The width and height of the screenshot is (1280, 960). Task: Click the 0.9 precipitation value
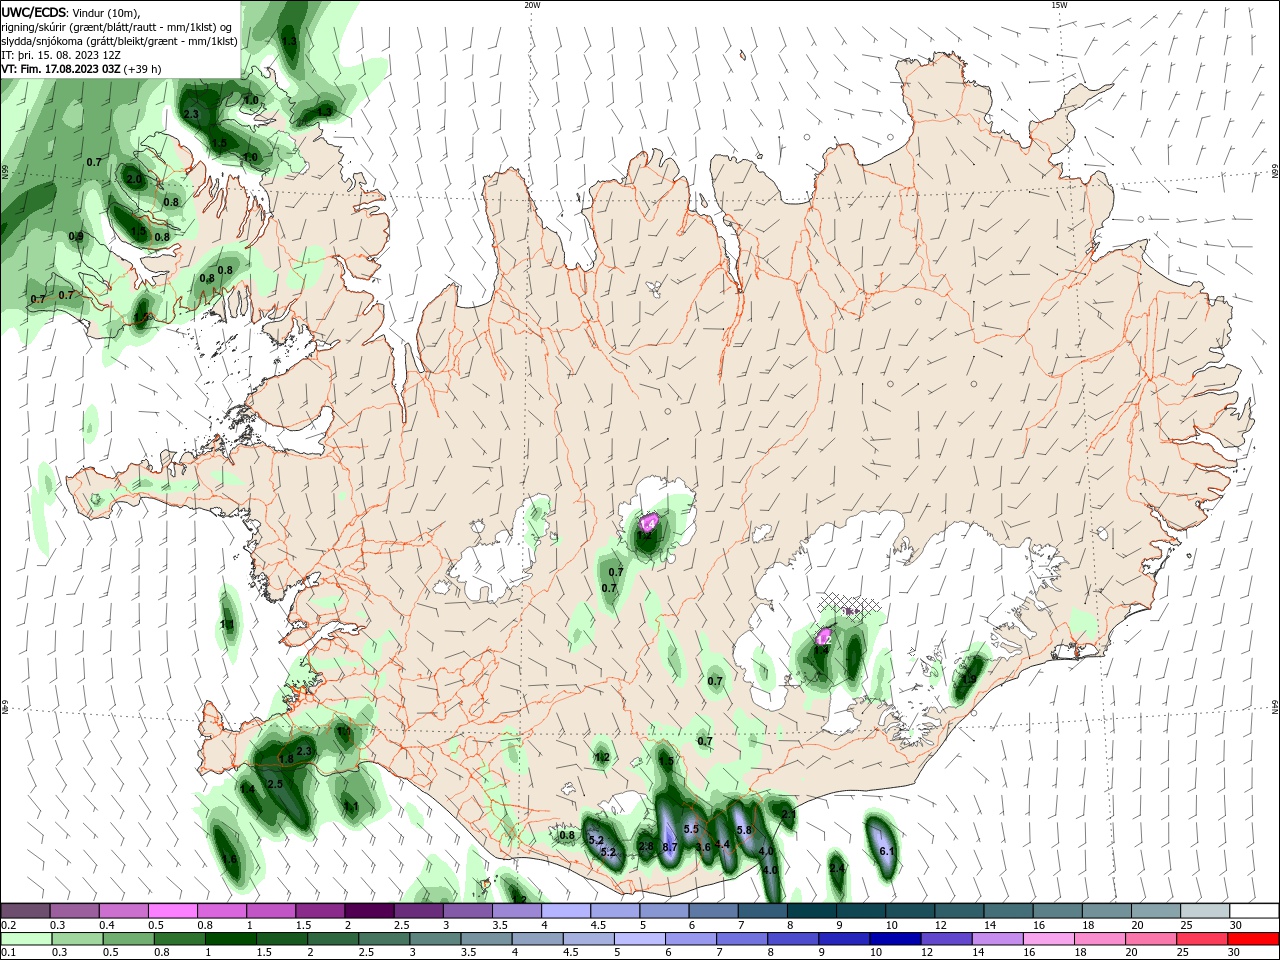click(76, 236)
